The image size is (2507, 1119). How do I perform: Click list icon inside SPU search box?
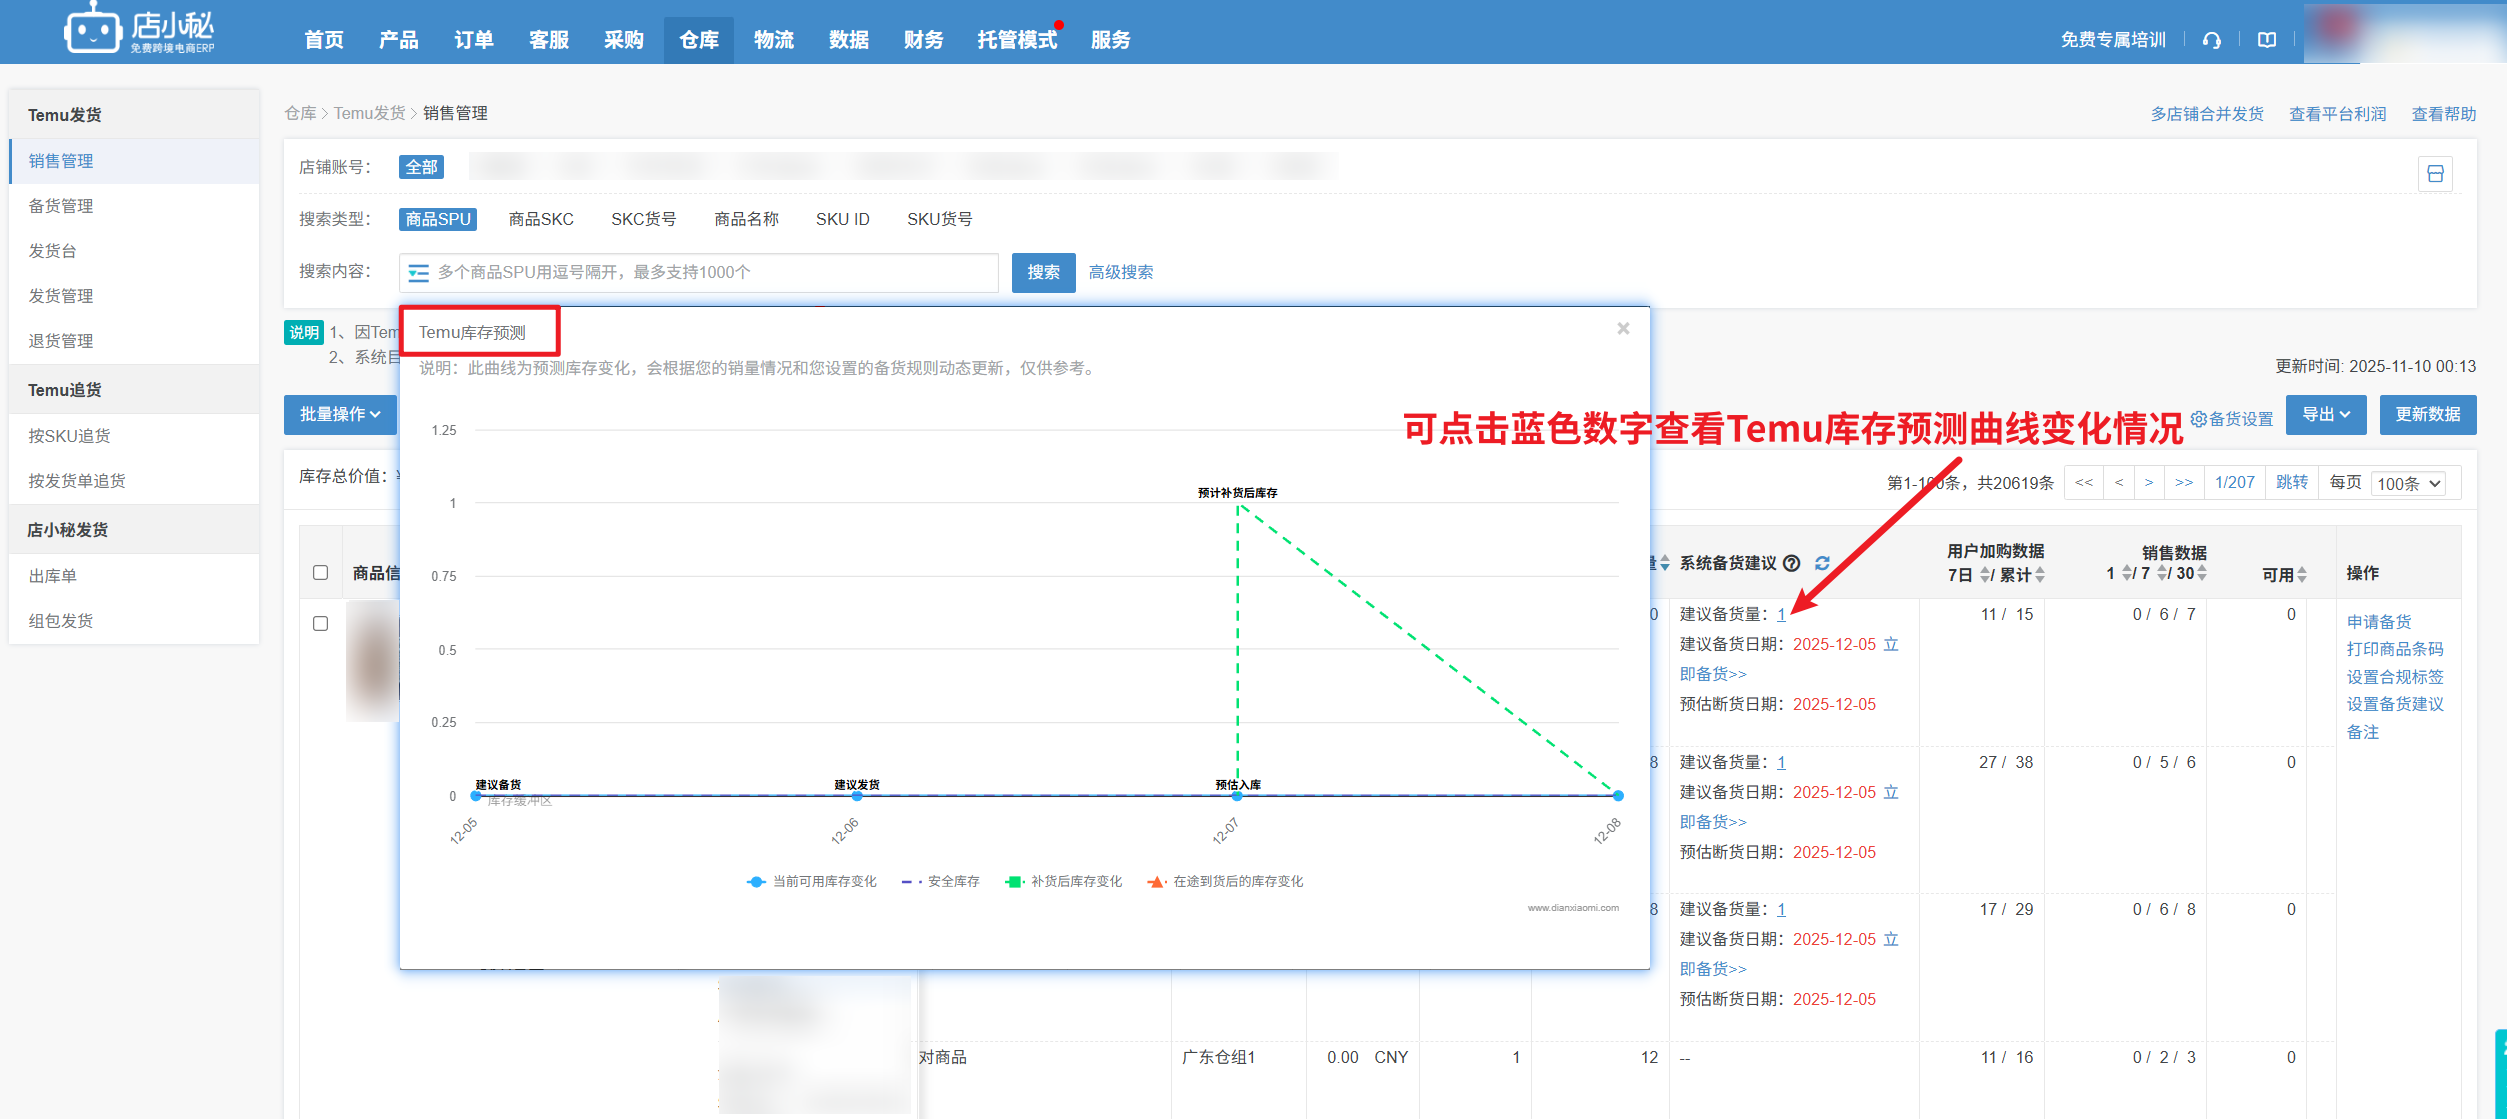point(418,273)
